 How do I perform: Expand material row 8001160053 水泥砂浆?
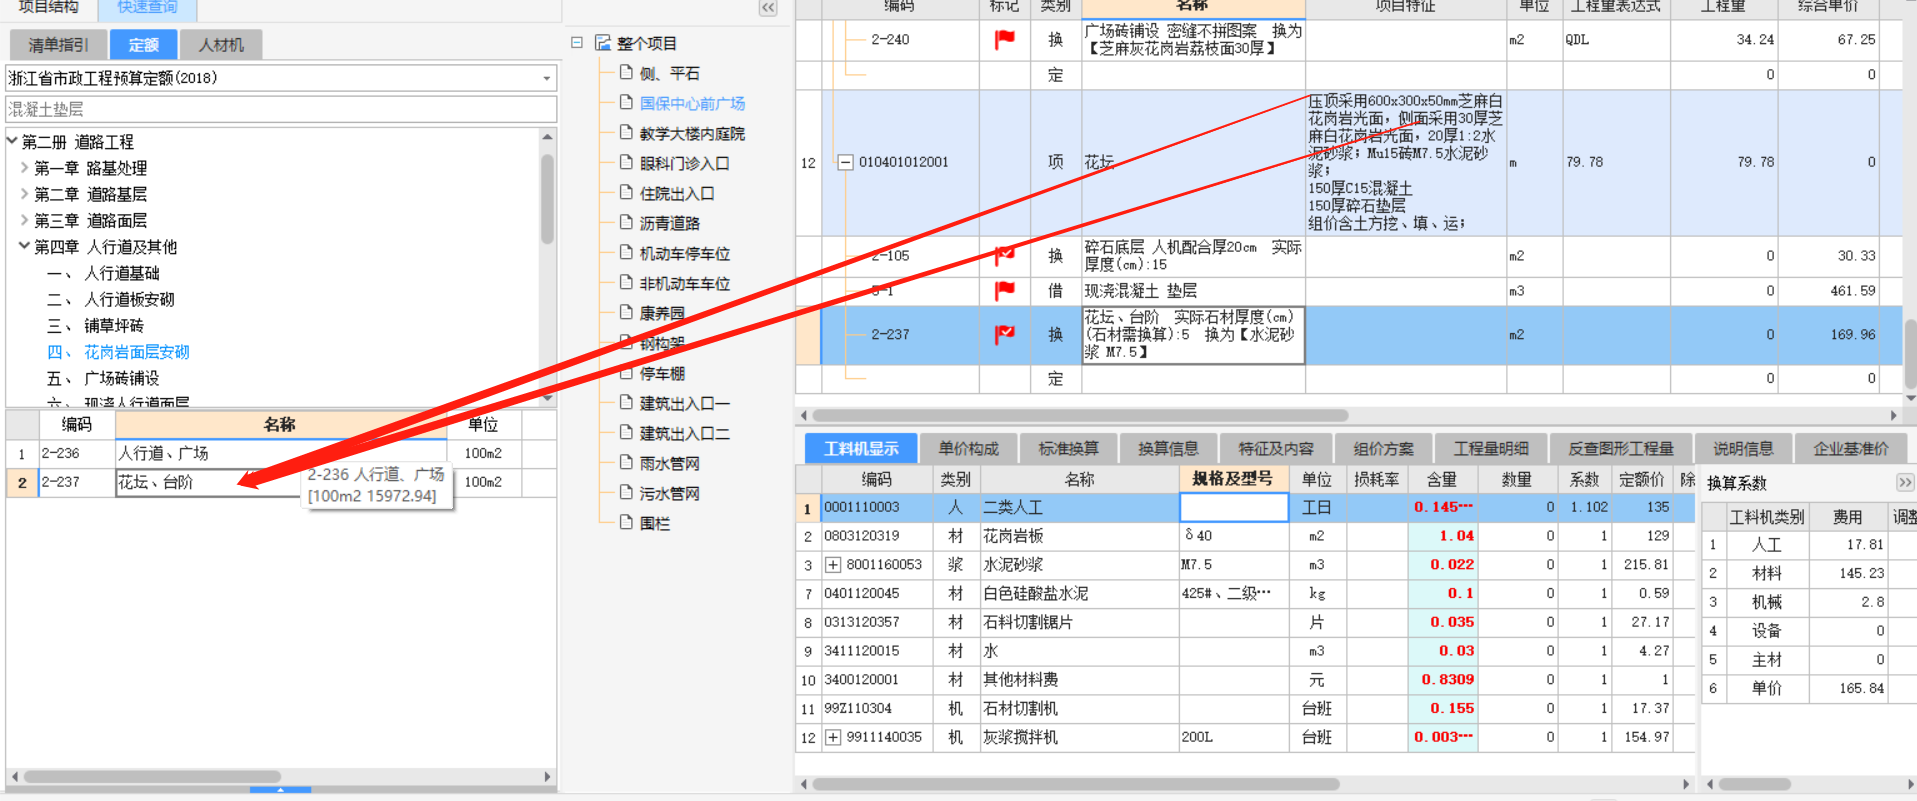[x=832, y=565]
